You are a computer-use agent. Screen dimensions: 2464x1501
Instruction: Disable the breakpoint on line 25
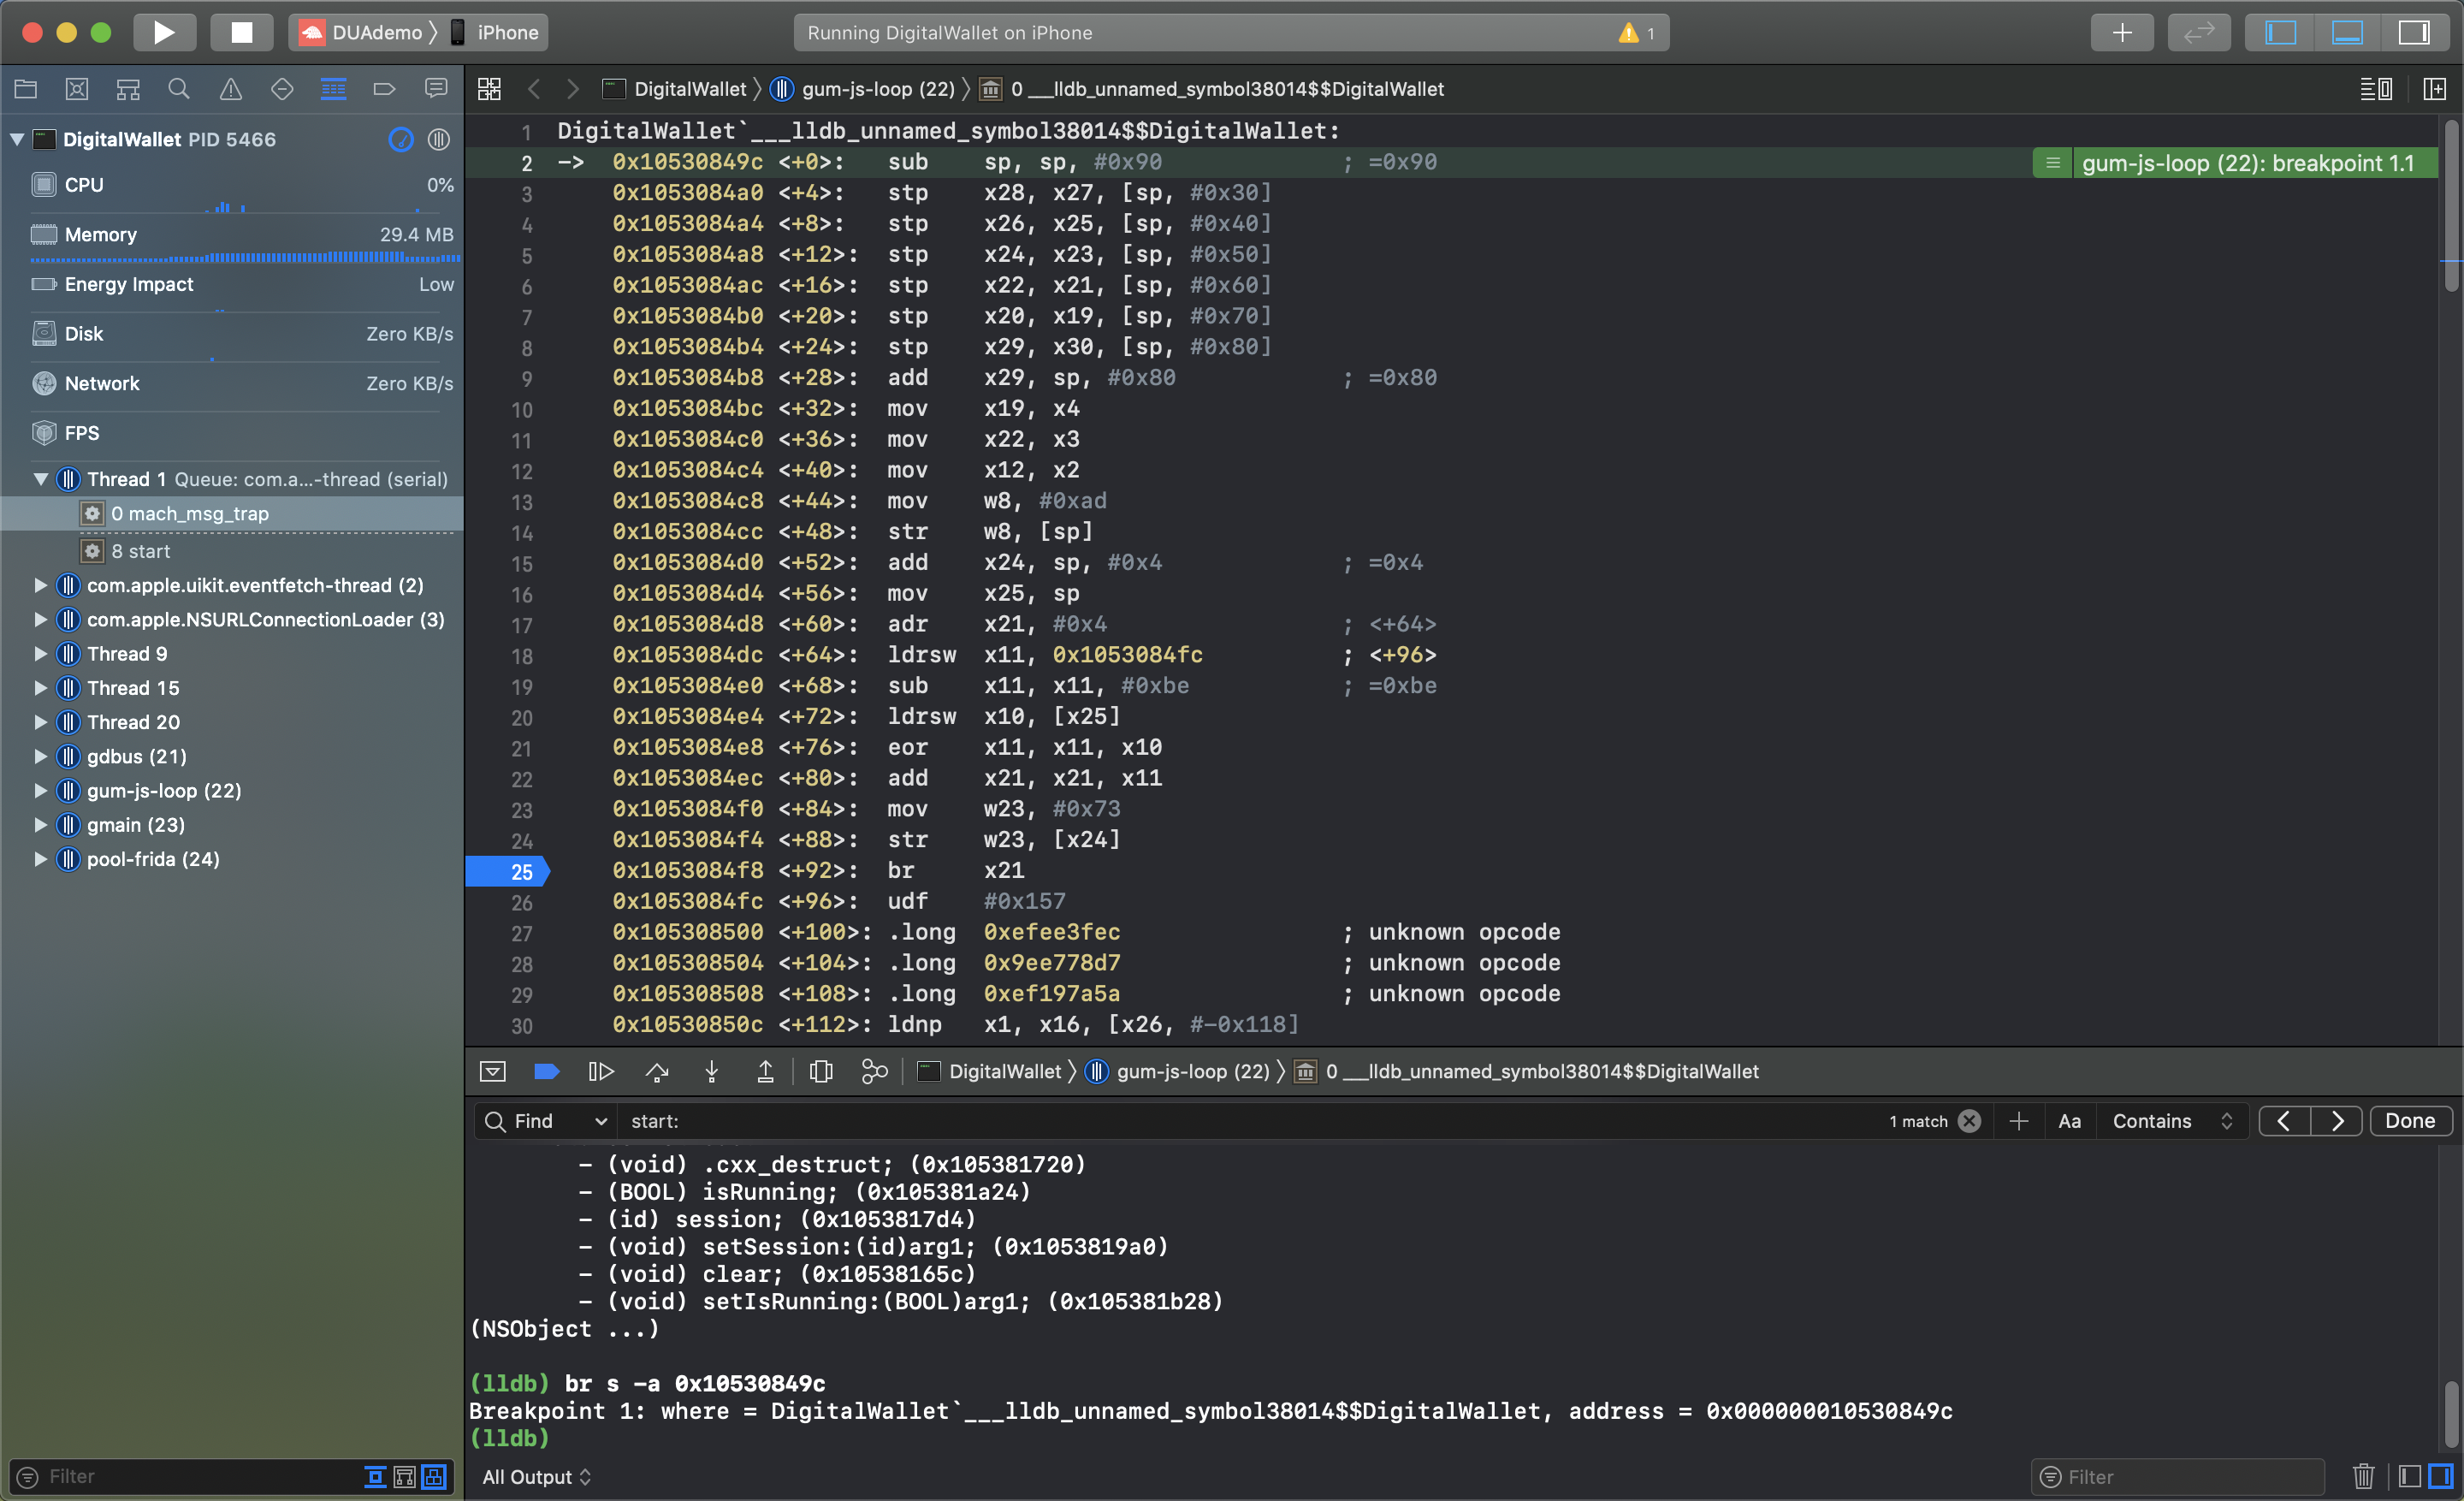coord(508,871)
